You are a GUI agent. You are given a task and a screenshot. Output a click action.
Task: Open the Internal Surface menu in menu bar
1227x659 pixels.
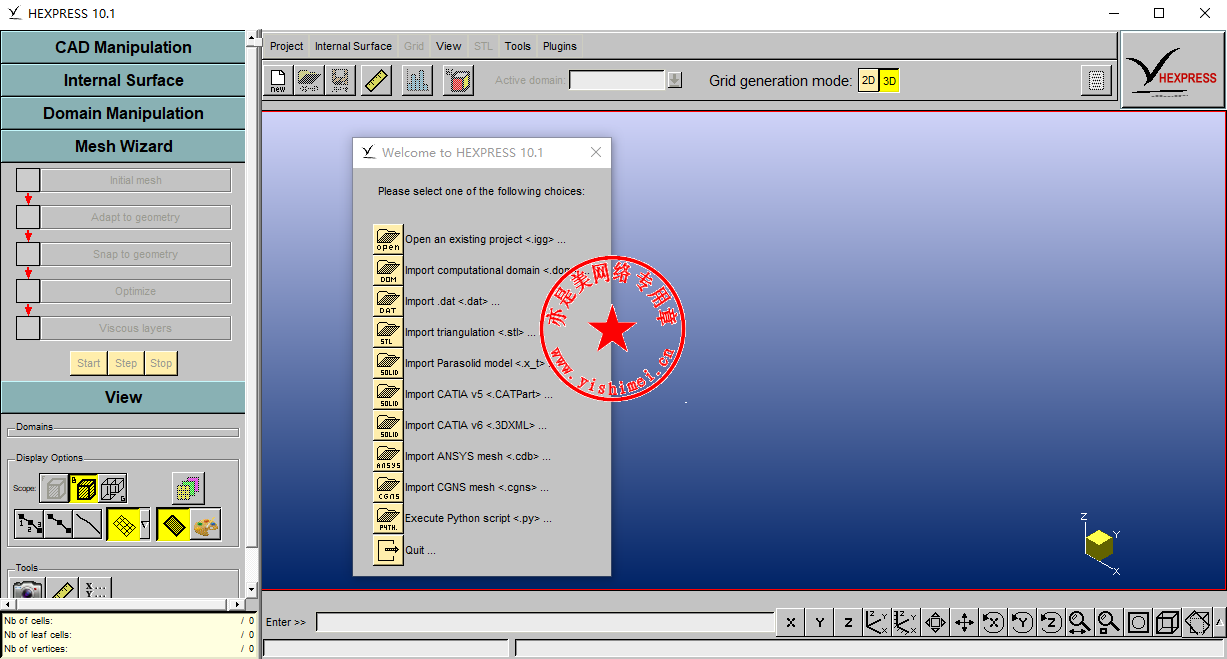coord(353,46)
